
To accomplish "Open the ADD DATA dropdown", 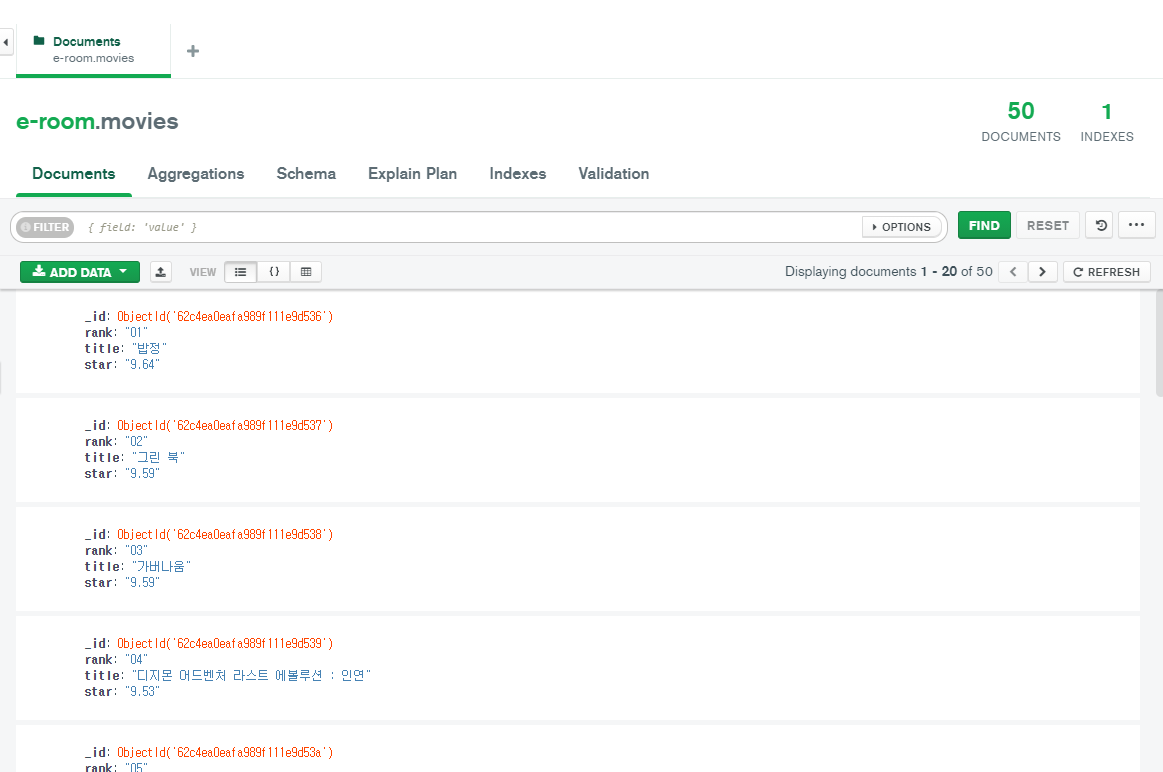I will [x=79, y=272].
